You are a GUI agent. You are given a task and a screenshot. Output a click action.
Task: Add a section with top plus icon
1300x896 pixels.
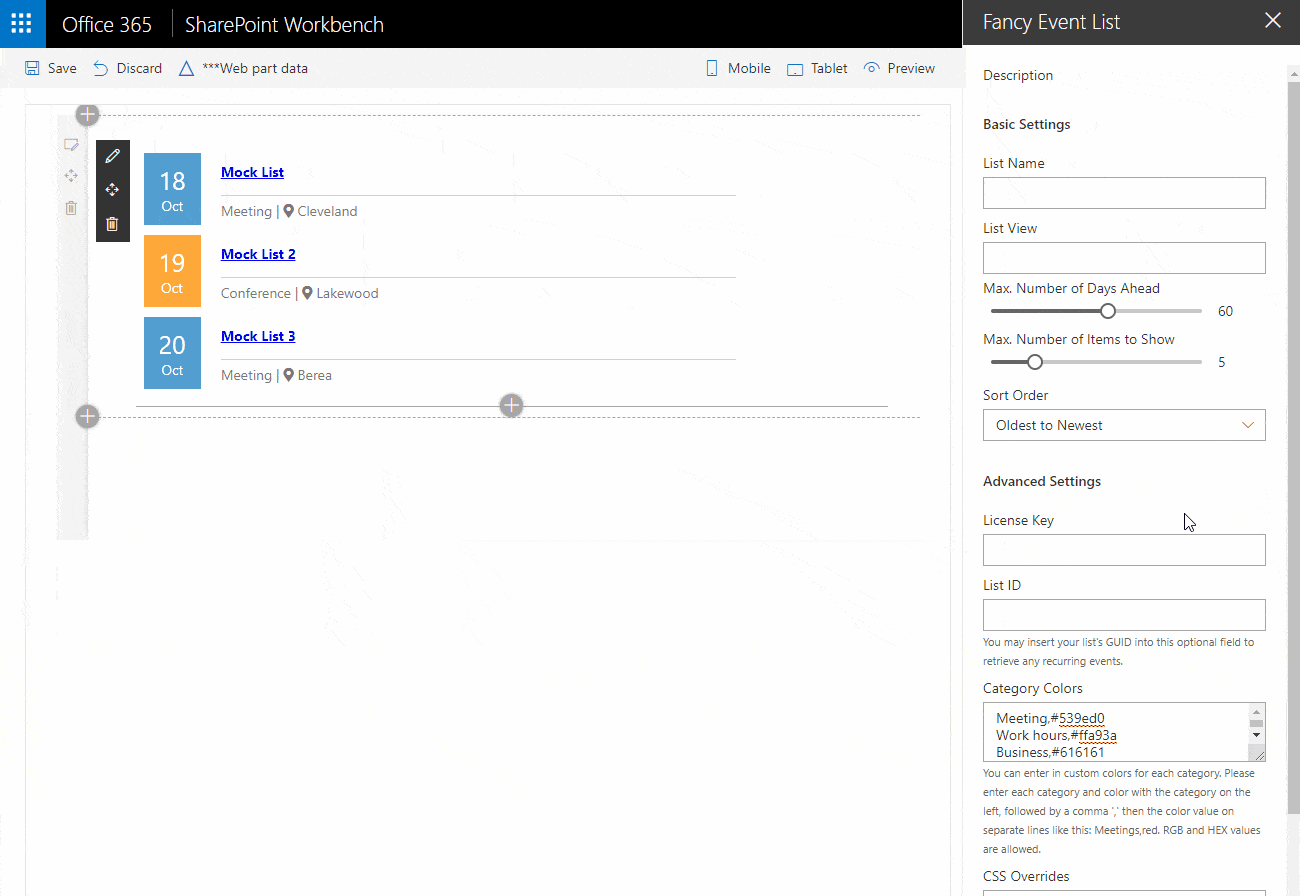point(88,115)
